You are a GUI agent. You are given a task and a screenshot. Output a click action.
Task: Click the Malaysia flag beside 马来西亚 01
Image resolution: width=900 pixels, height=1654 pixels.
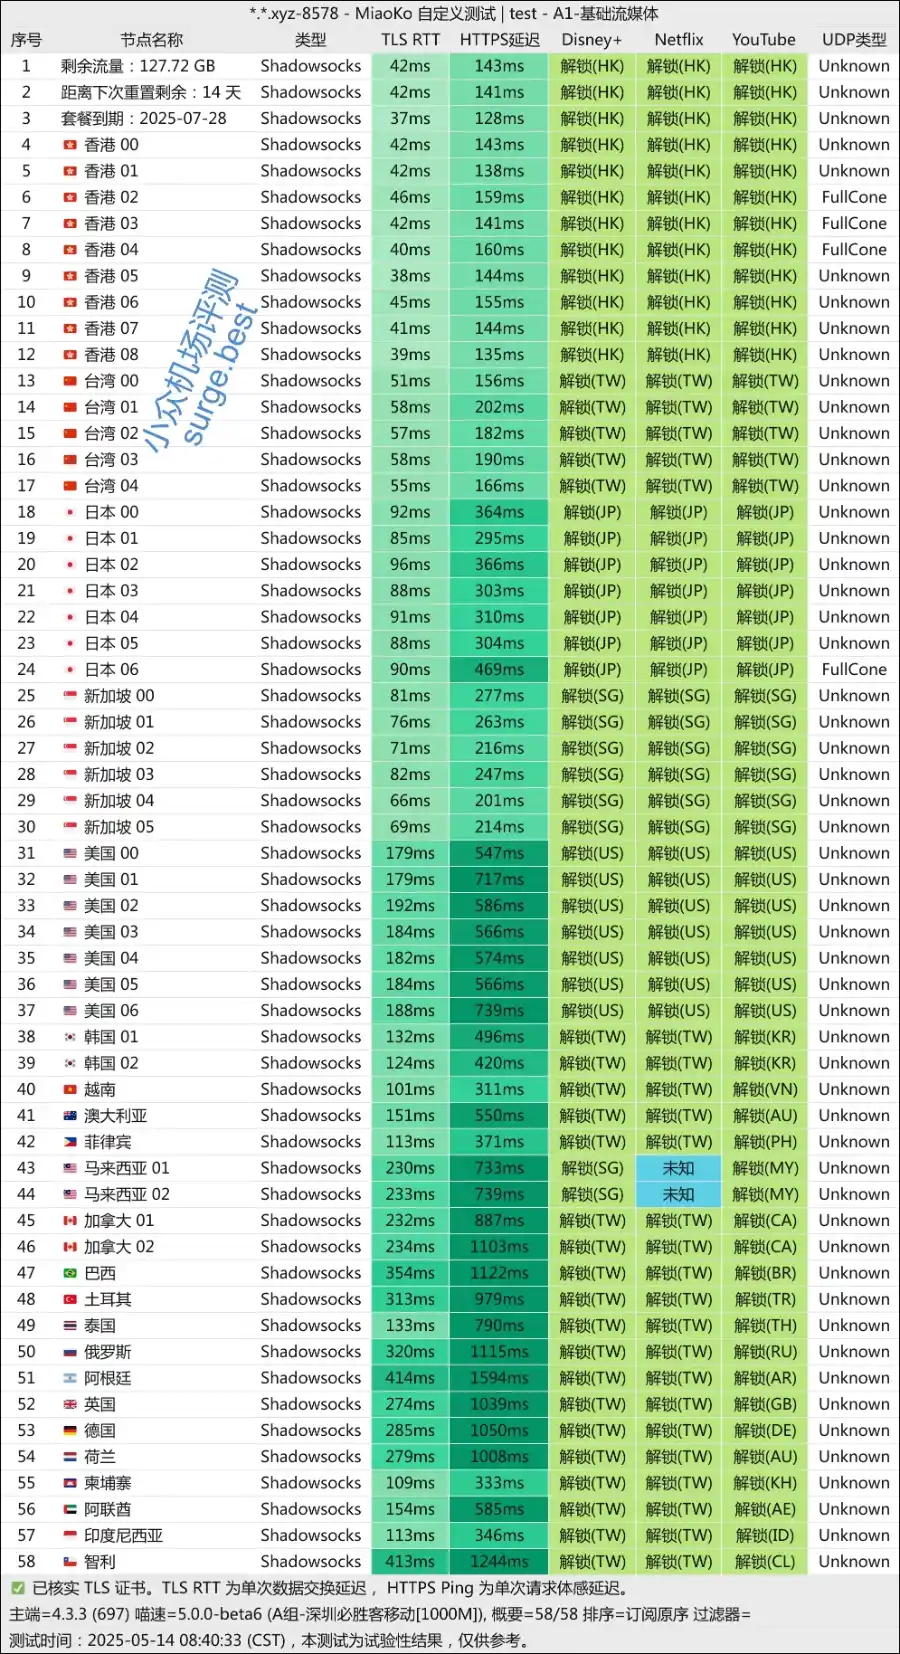70,1168
